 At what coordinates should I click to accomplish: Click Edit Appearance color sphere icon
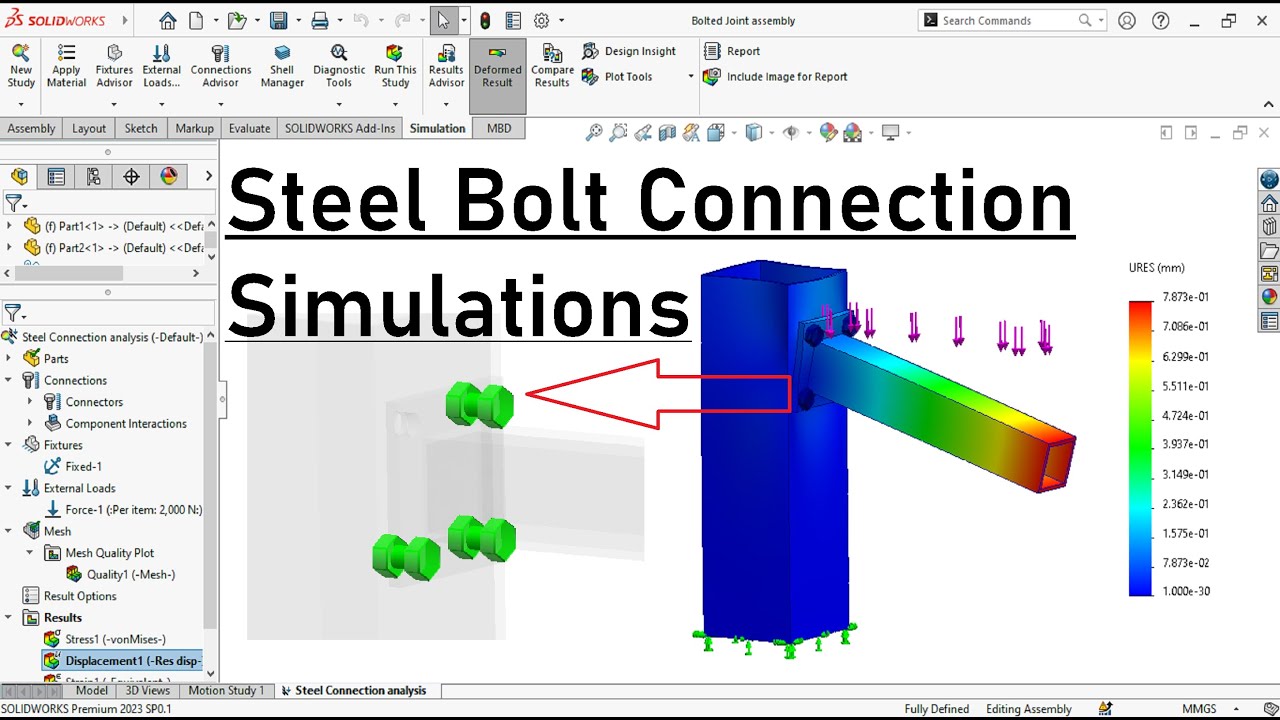(x=827, y=132)
